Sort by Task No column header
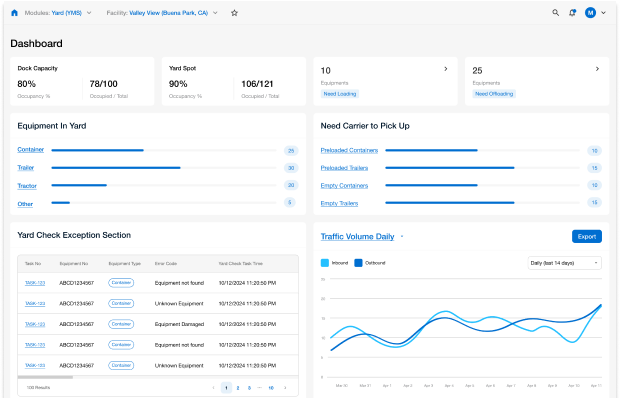 (x=33, y=263)
